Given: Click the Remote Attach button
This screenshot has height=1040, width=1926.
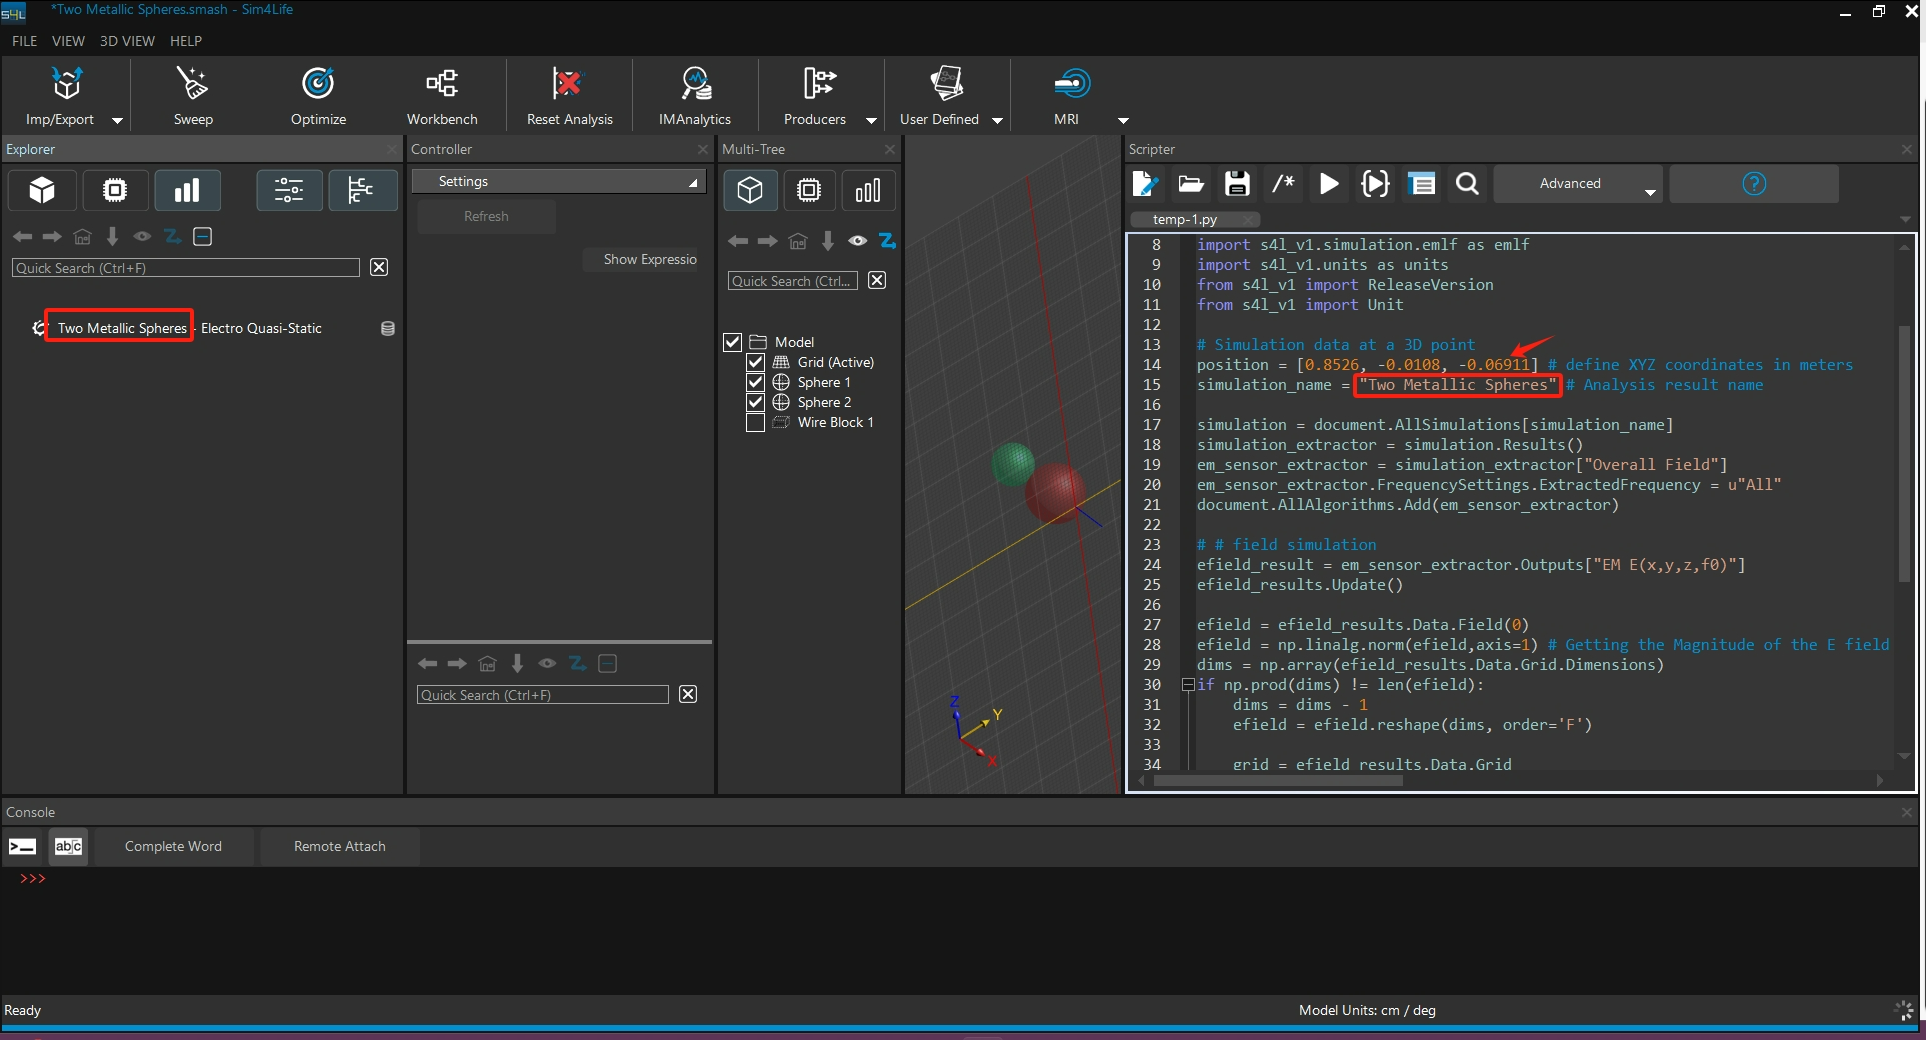Looking at the screenshot, I should [339, 846].
